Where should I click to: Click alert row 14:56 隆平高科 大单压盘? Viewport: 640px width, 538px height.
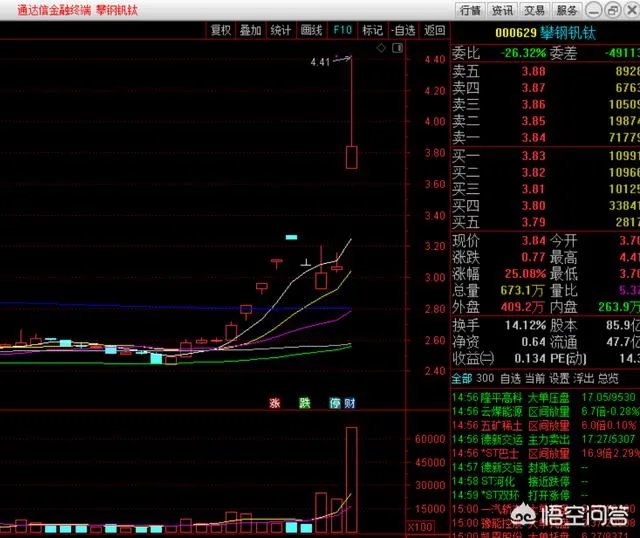(544, 397)
